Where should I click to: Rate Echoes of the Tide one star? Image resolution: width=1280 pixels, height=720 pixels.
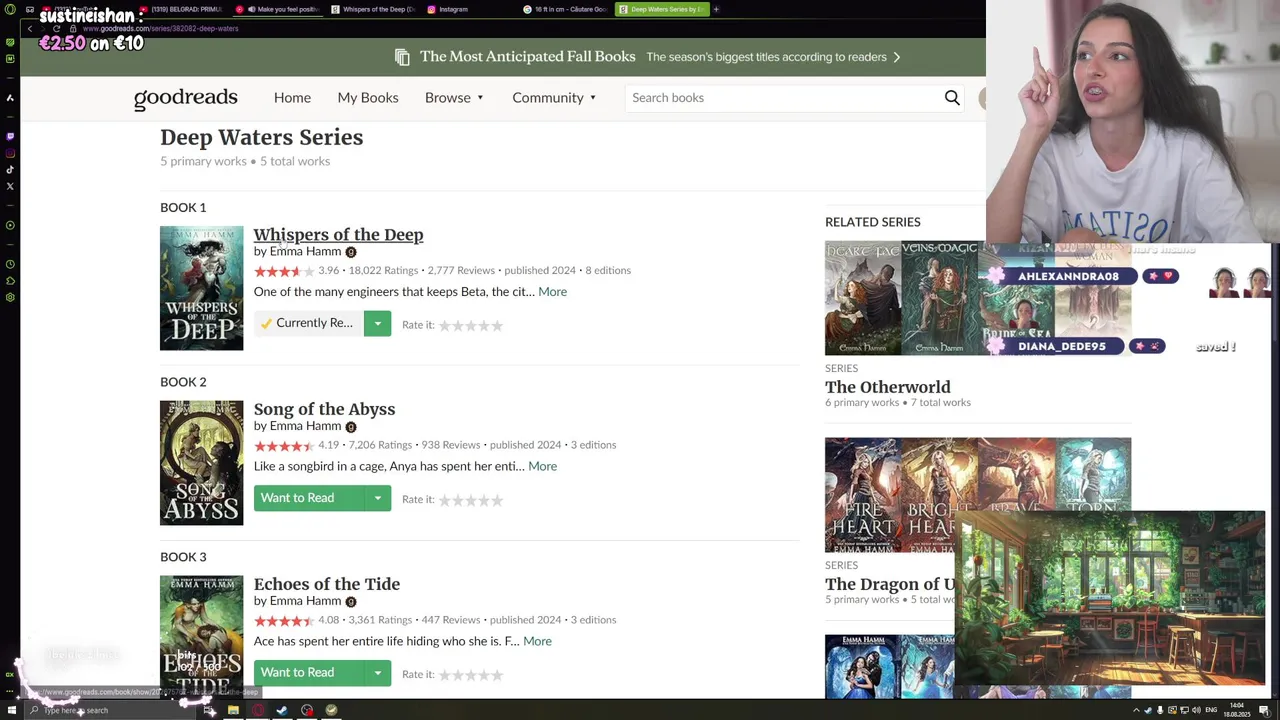tap(445, 675)
